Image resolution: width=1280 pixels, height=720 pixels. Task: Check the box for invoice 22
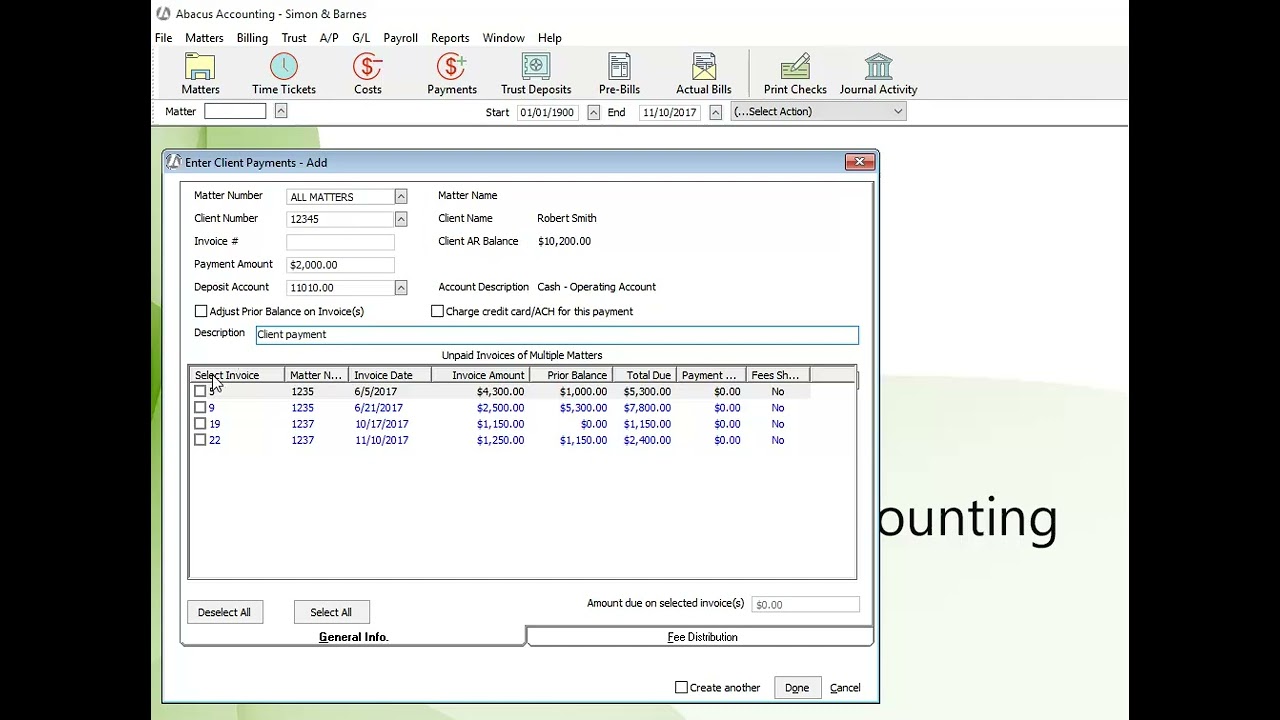(200, 440)
